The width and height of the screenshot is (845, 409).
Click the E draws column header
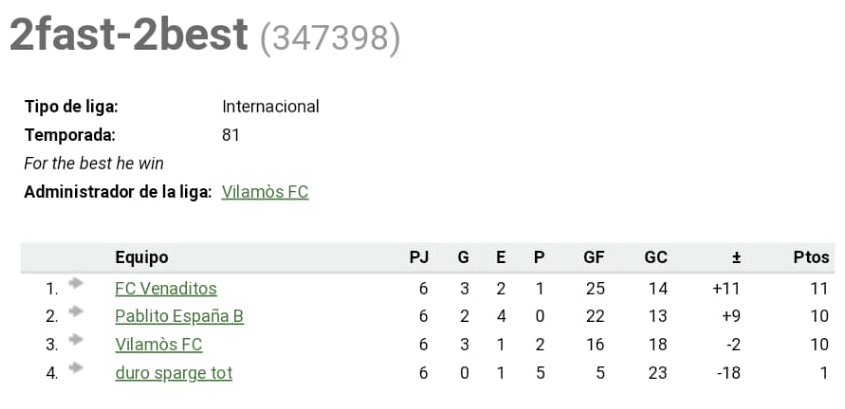point(501,257)
